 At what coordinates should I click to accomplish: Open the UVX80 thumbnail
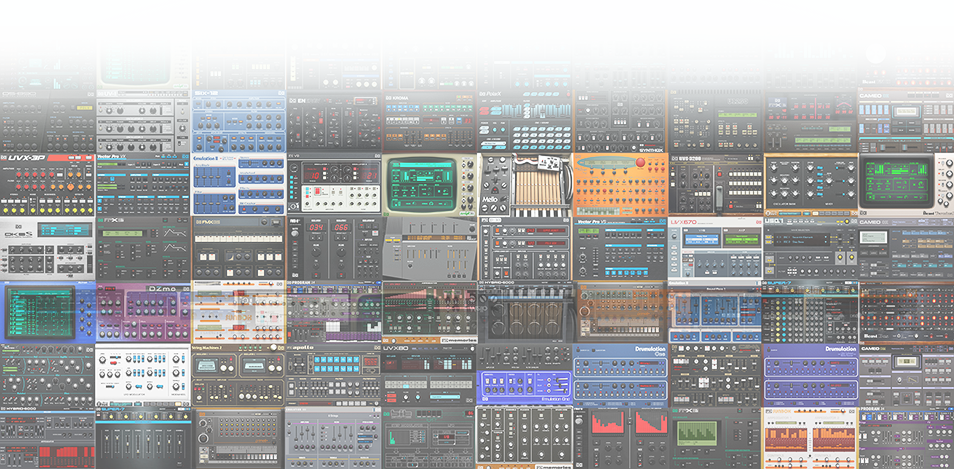[x=429, y=375]
